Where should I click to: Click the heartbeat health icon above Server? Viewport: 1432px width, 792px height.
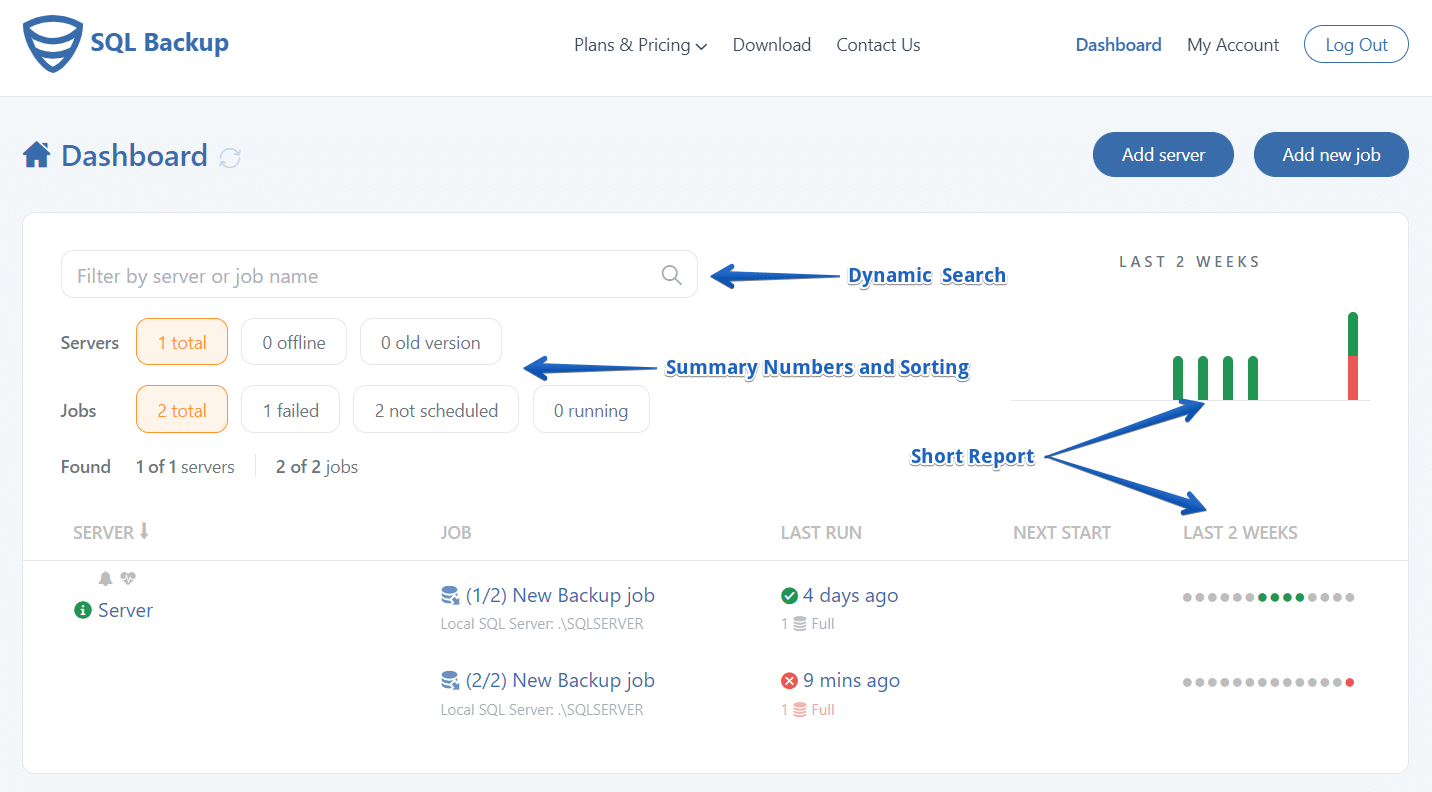tap(128, 578)
